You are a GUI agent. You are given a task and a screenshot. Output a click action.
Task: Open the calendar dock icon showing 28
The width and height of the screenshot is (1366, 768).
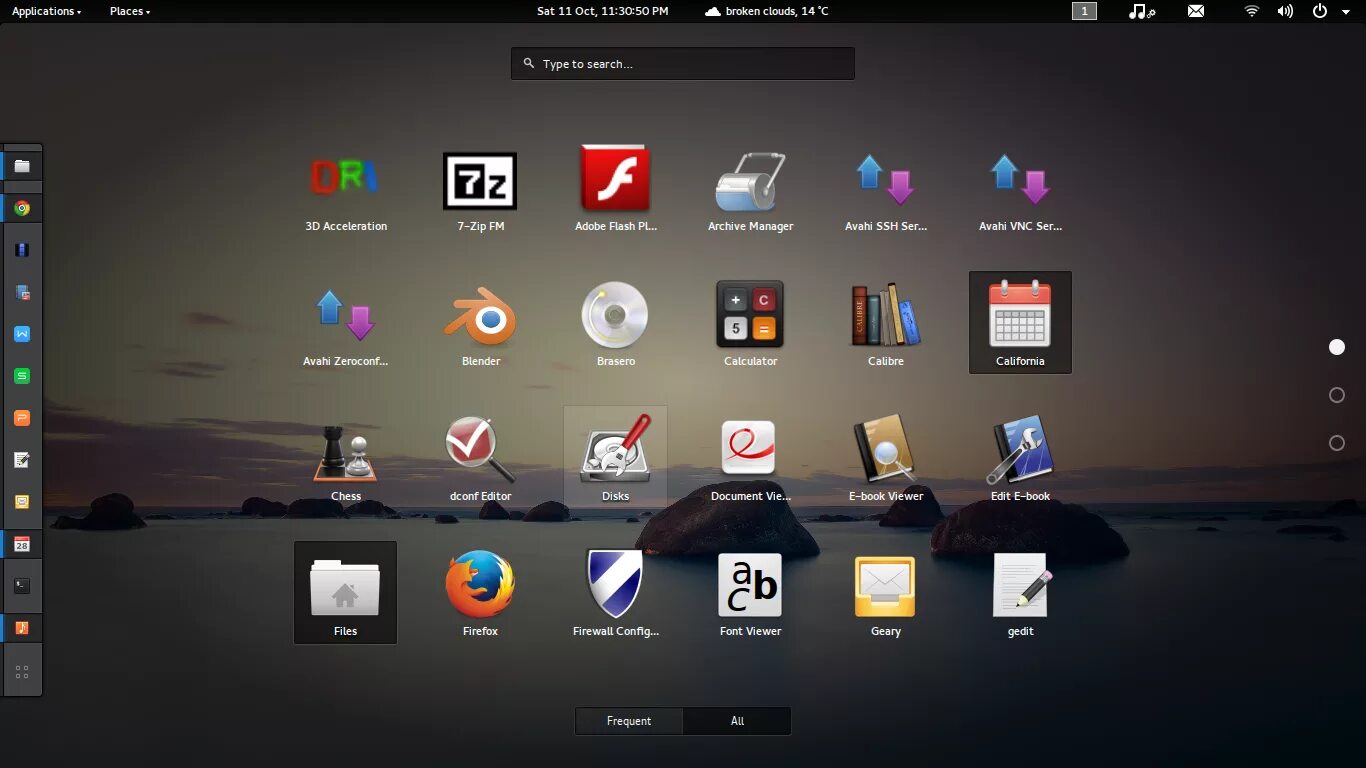(x=22, y=544)
